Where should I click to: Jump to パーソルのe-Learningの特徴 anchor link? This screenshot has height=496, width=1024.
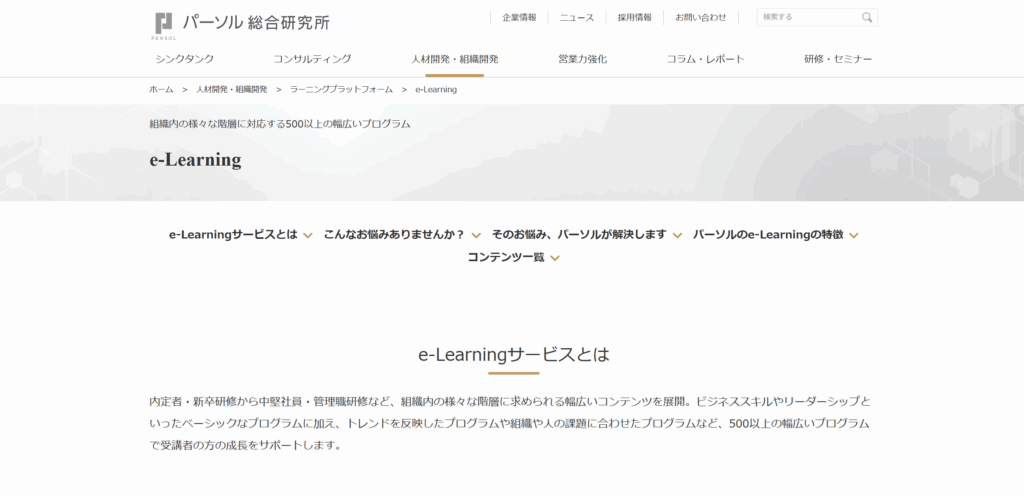(x=768, y=234)
